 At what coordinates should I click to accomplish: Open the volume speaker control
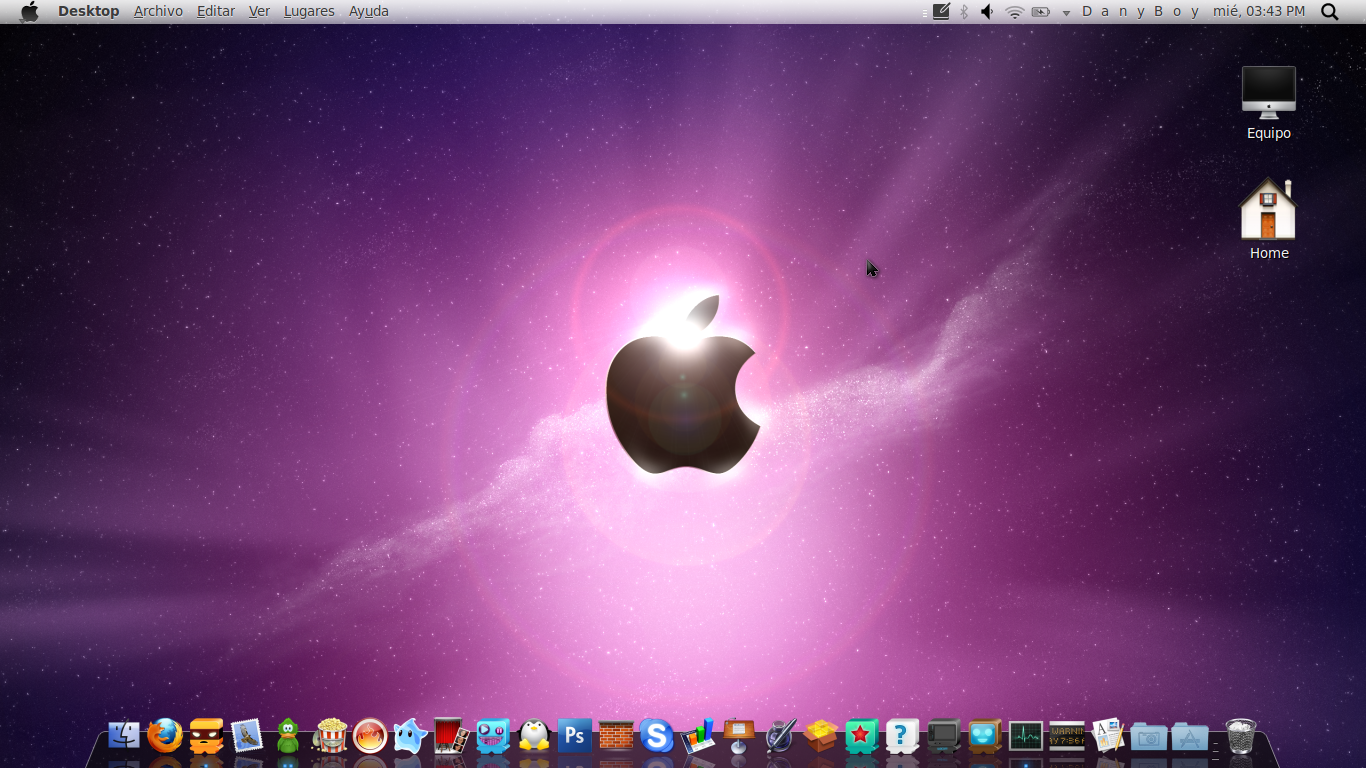point(988,11)
